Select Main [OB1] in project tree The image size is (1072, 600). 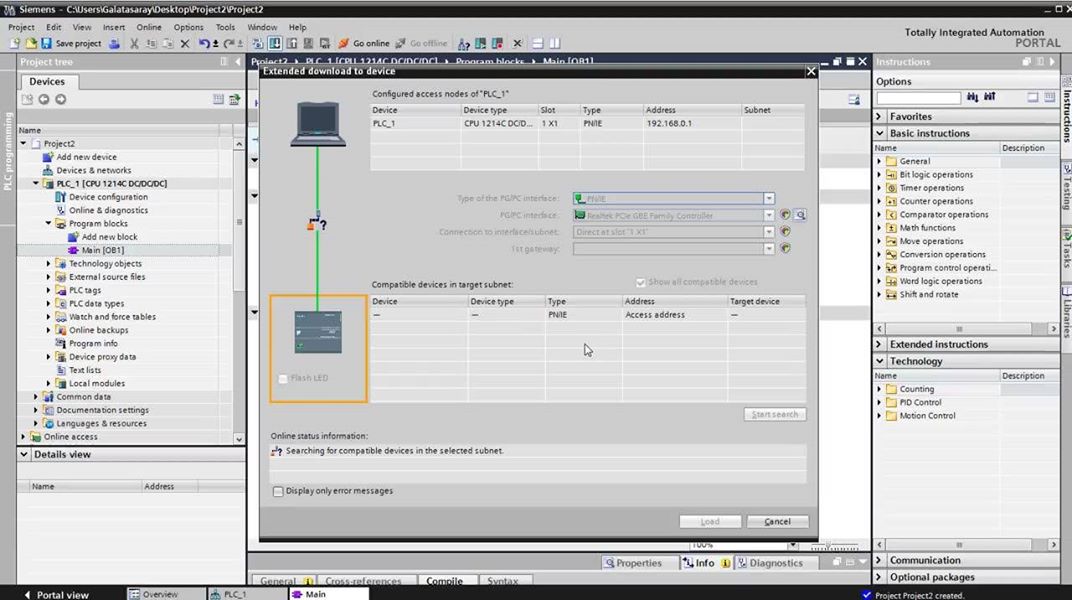[103, 251]
